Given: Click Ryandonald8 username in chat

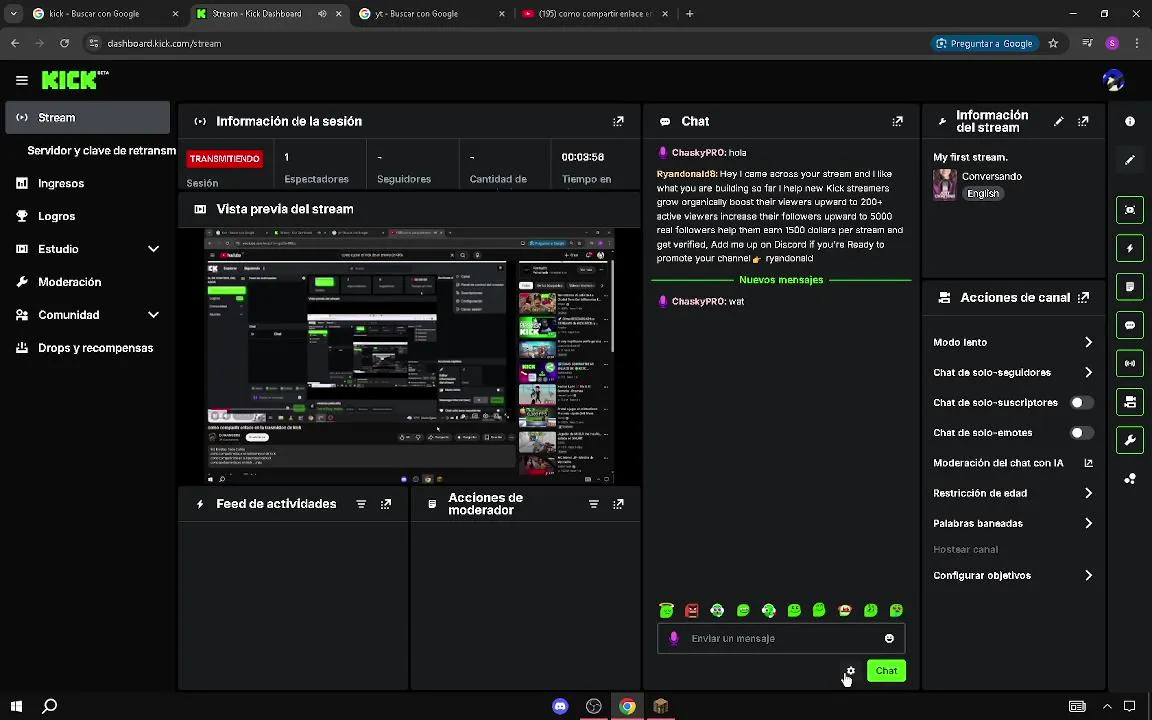Looking at the screenshot, I should pos(686,174).
